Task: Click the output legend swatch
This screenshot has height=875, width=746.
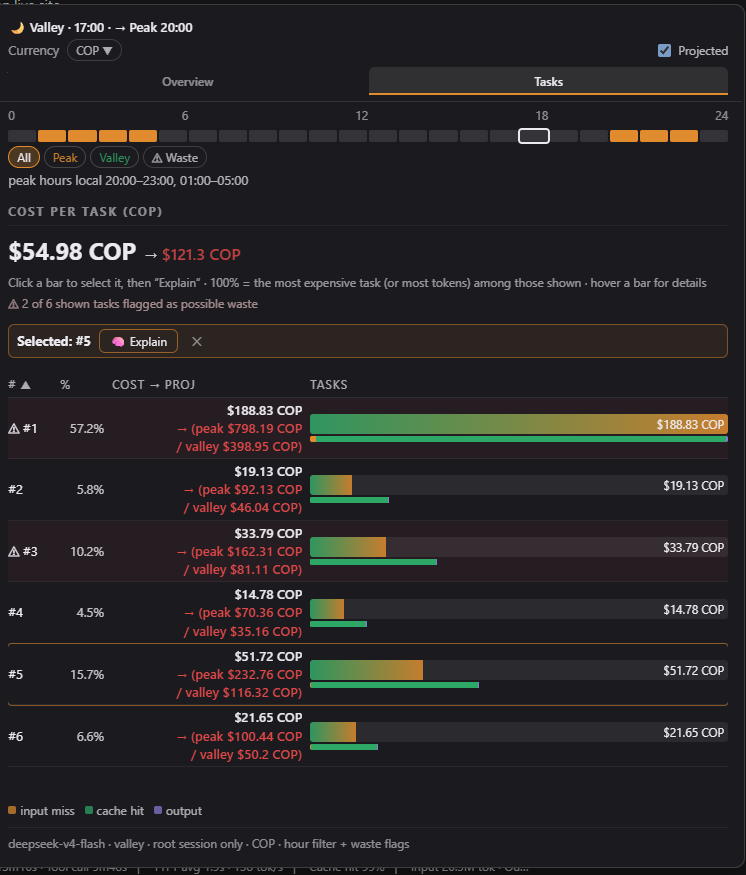Action: click(x=158, y=810)
